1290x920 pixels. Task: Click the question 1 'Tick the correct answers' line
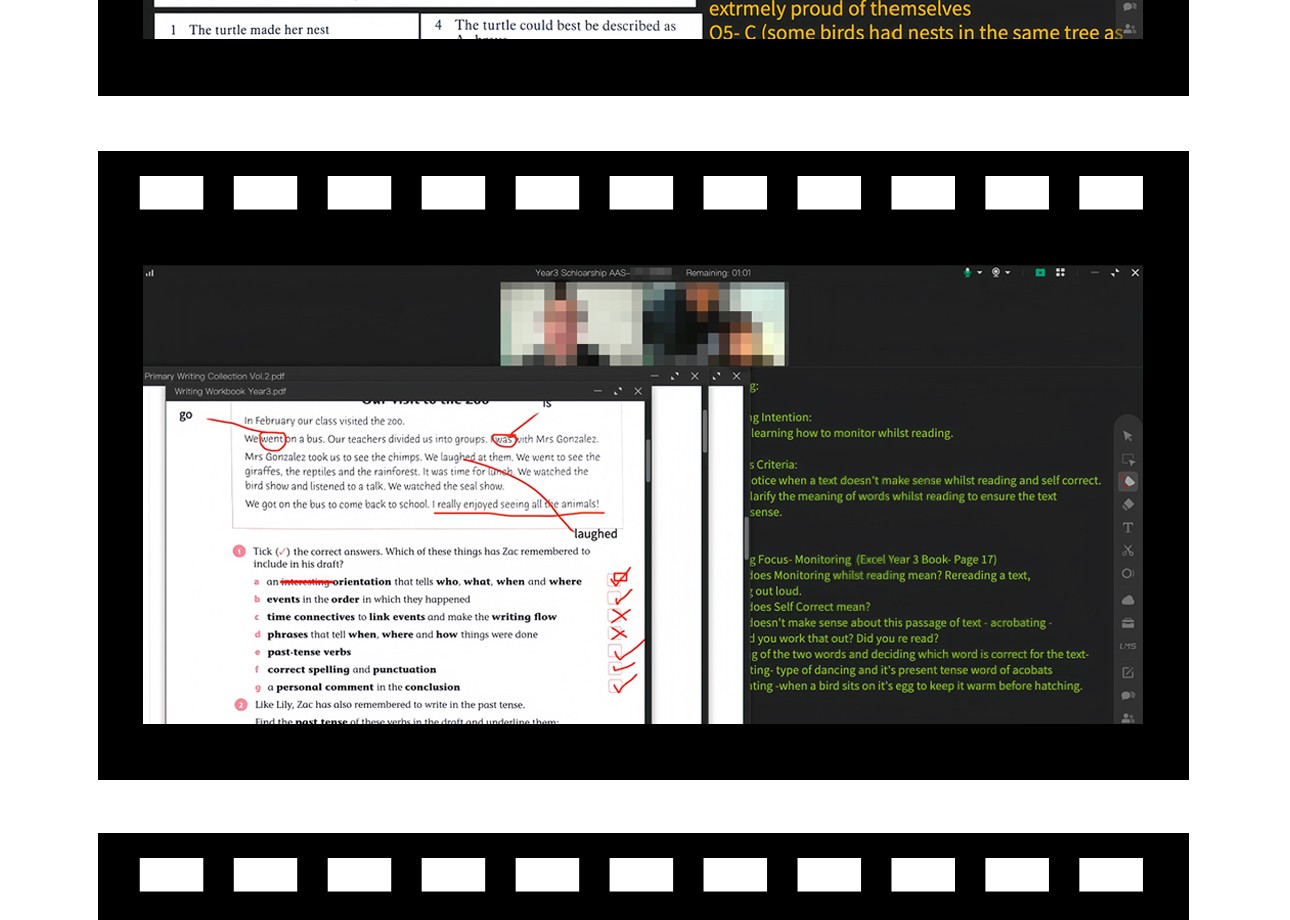click(x=421, y=557)
